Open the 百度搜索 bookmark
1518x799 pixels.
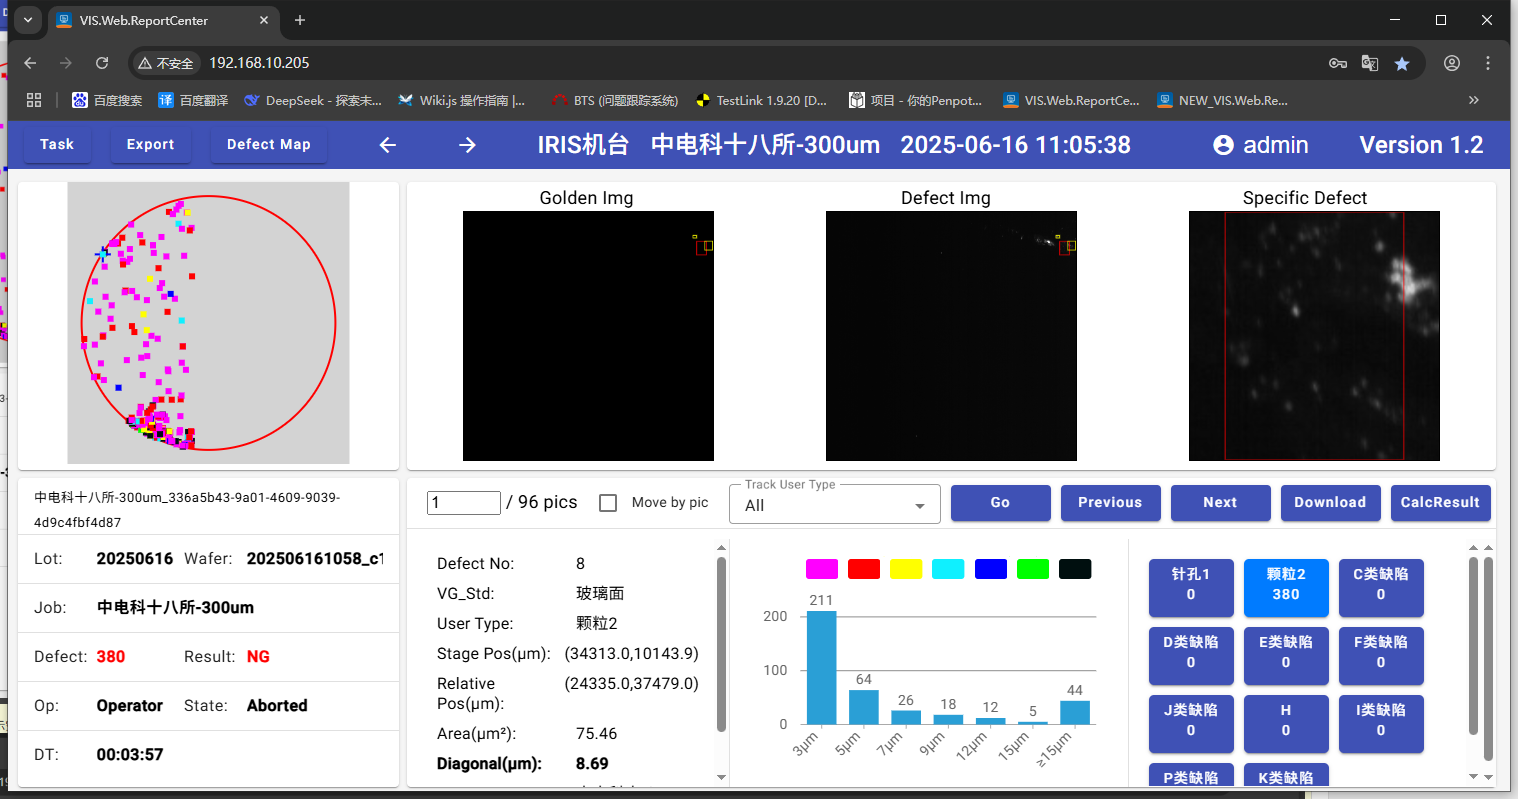click(x=107, y=100)
